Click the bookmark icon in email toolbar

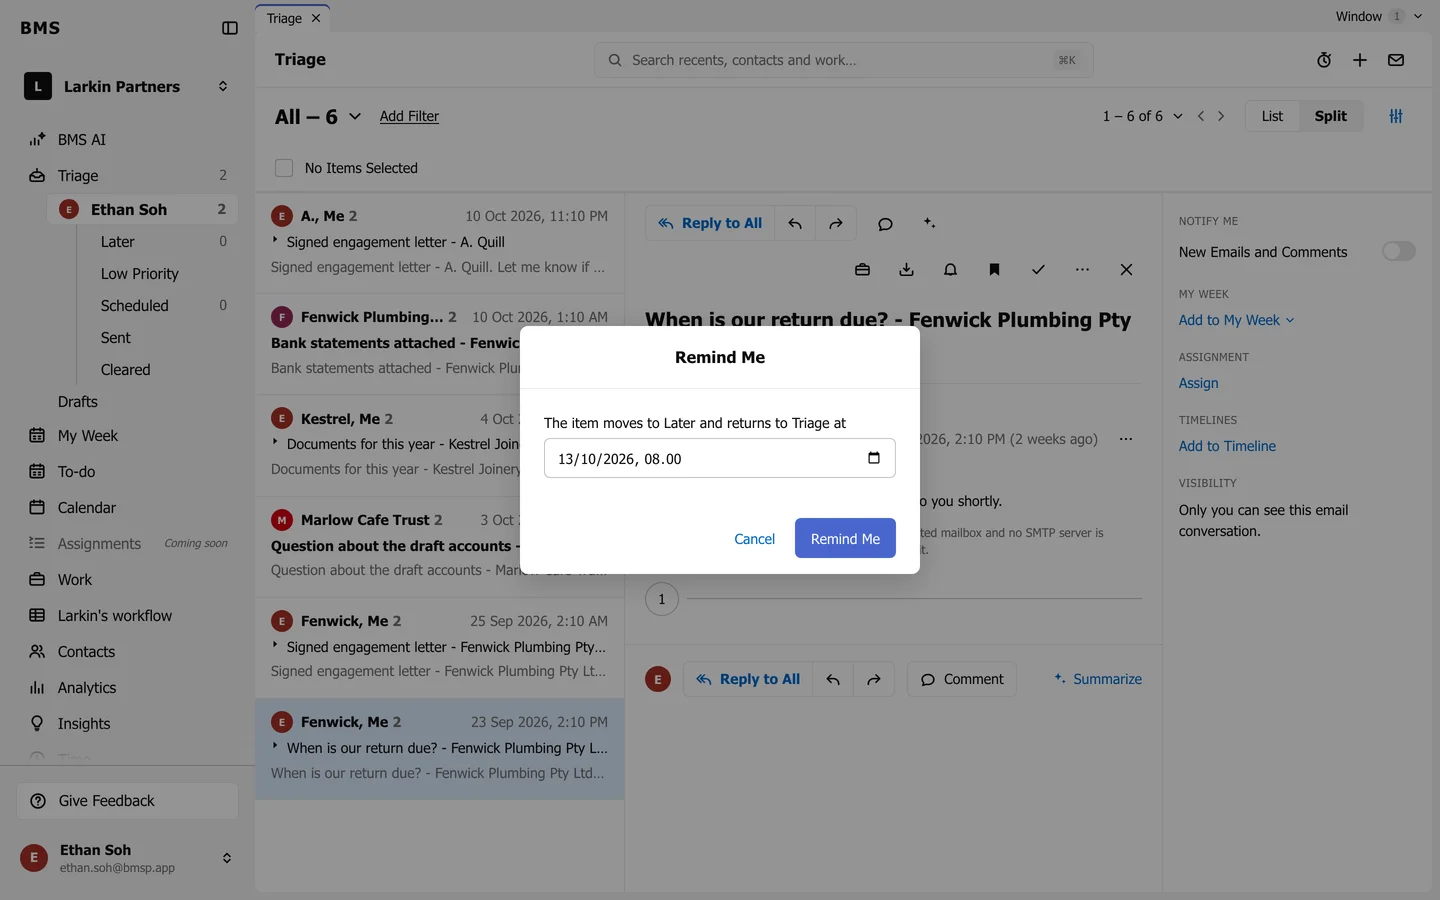[994, 270]
